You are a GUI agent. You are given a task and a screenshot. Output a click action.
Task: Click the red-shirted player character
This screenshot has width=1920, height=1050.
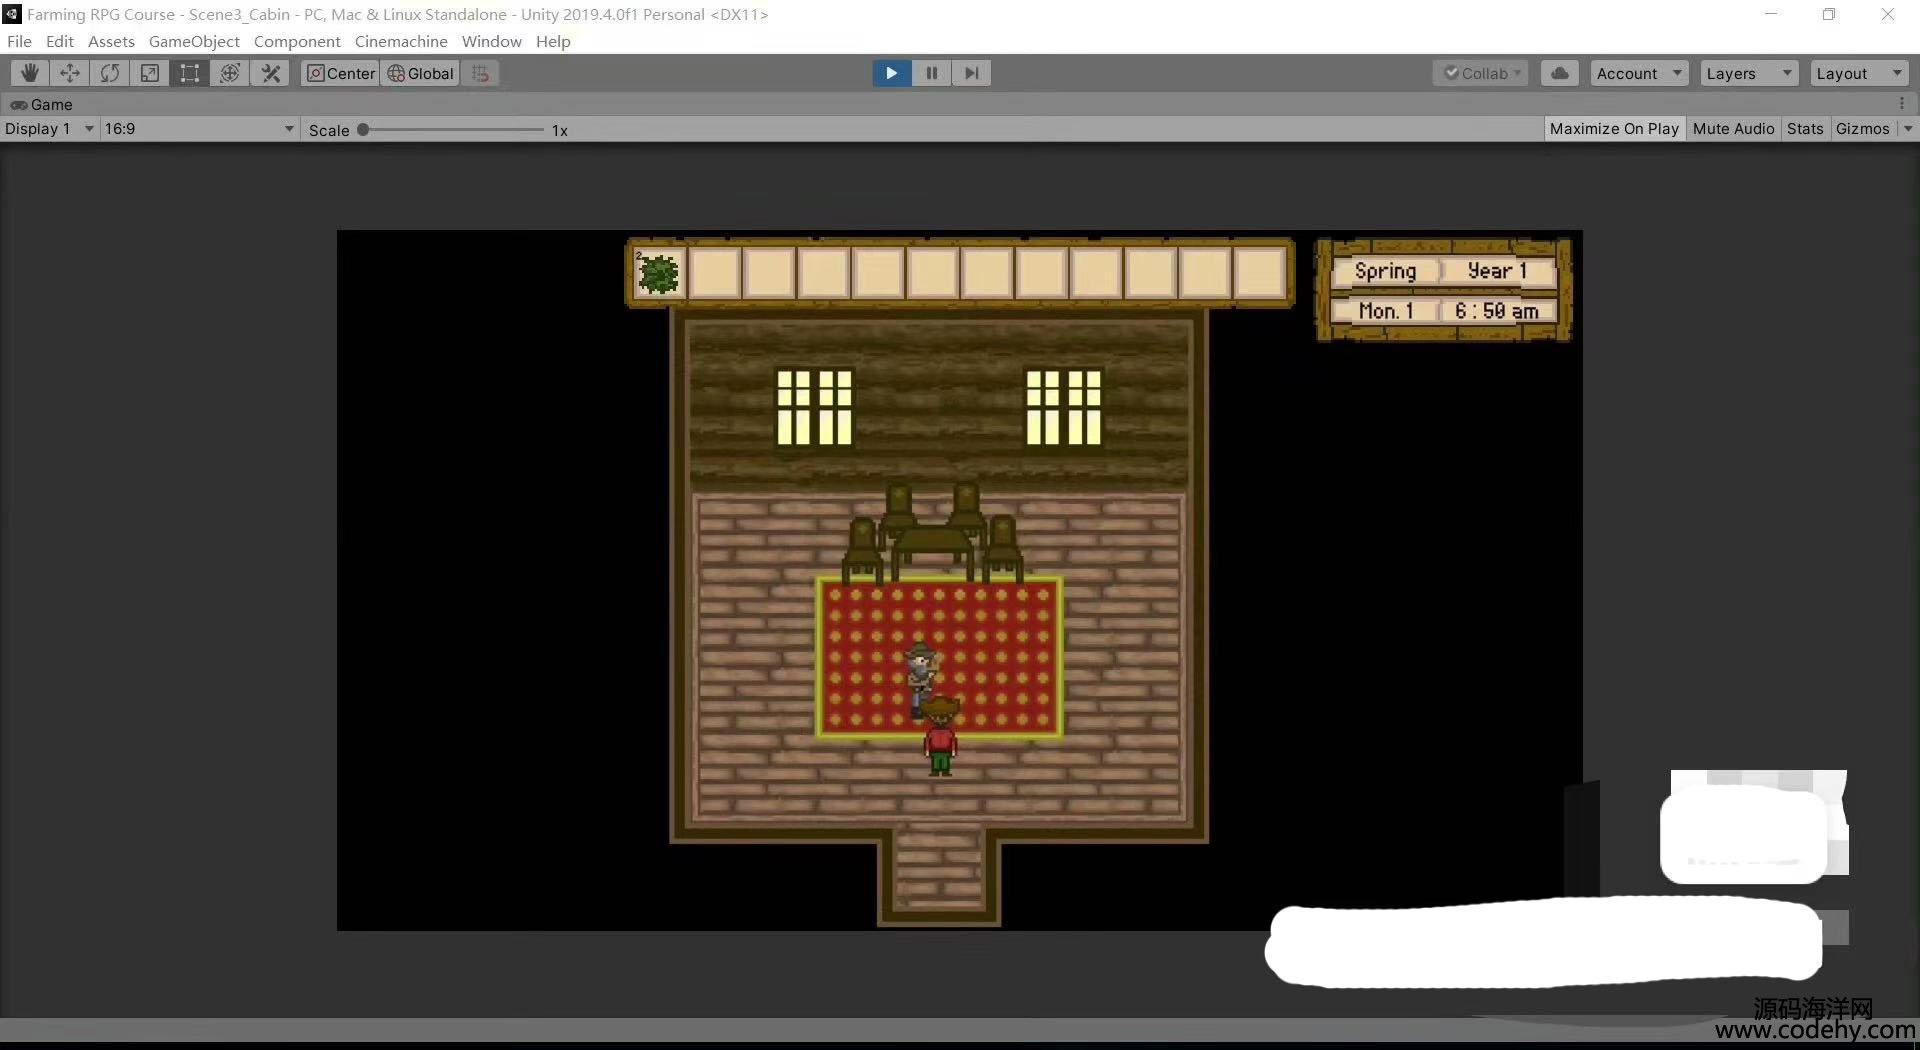point(940,737)
